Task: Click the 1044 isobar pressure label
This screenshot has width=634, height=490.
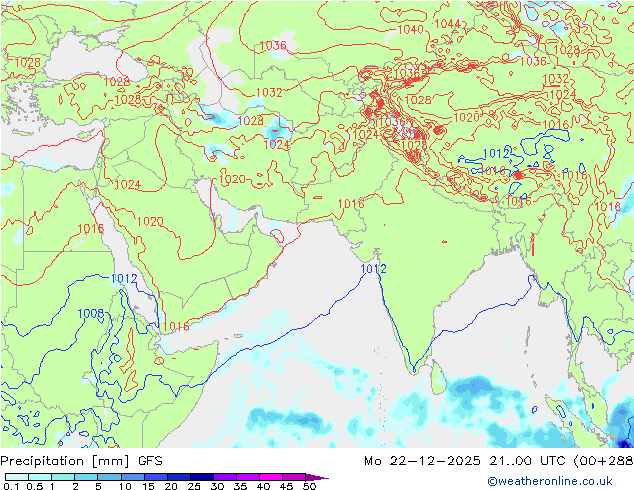Action: [447, 23]
